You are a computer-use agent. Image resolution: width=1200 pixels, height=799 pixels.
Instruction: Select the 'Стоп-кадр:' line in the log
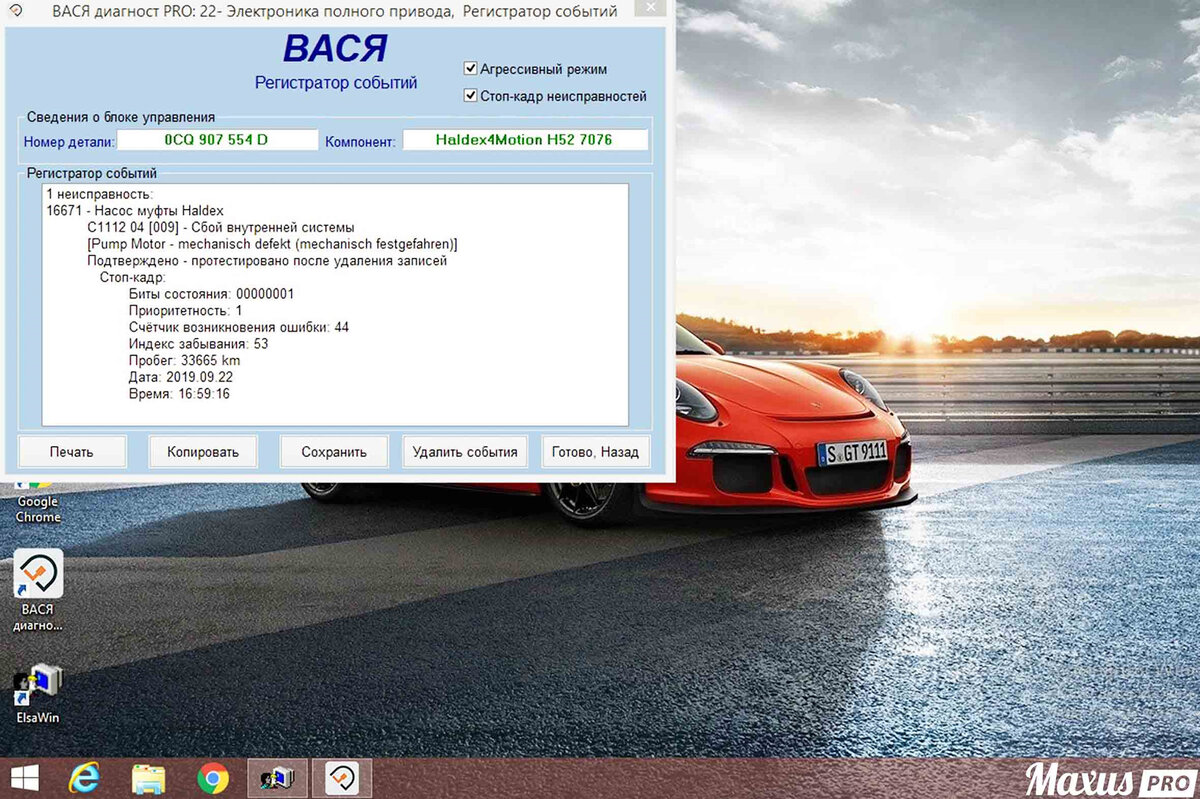(x=132, y=277)
